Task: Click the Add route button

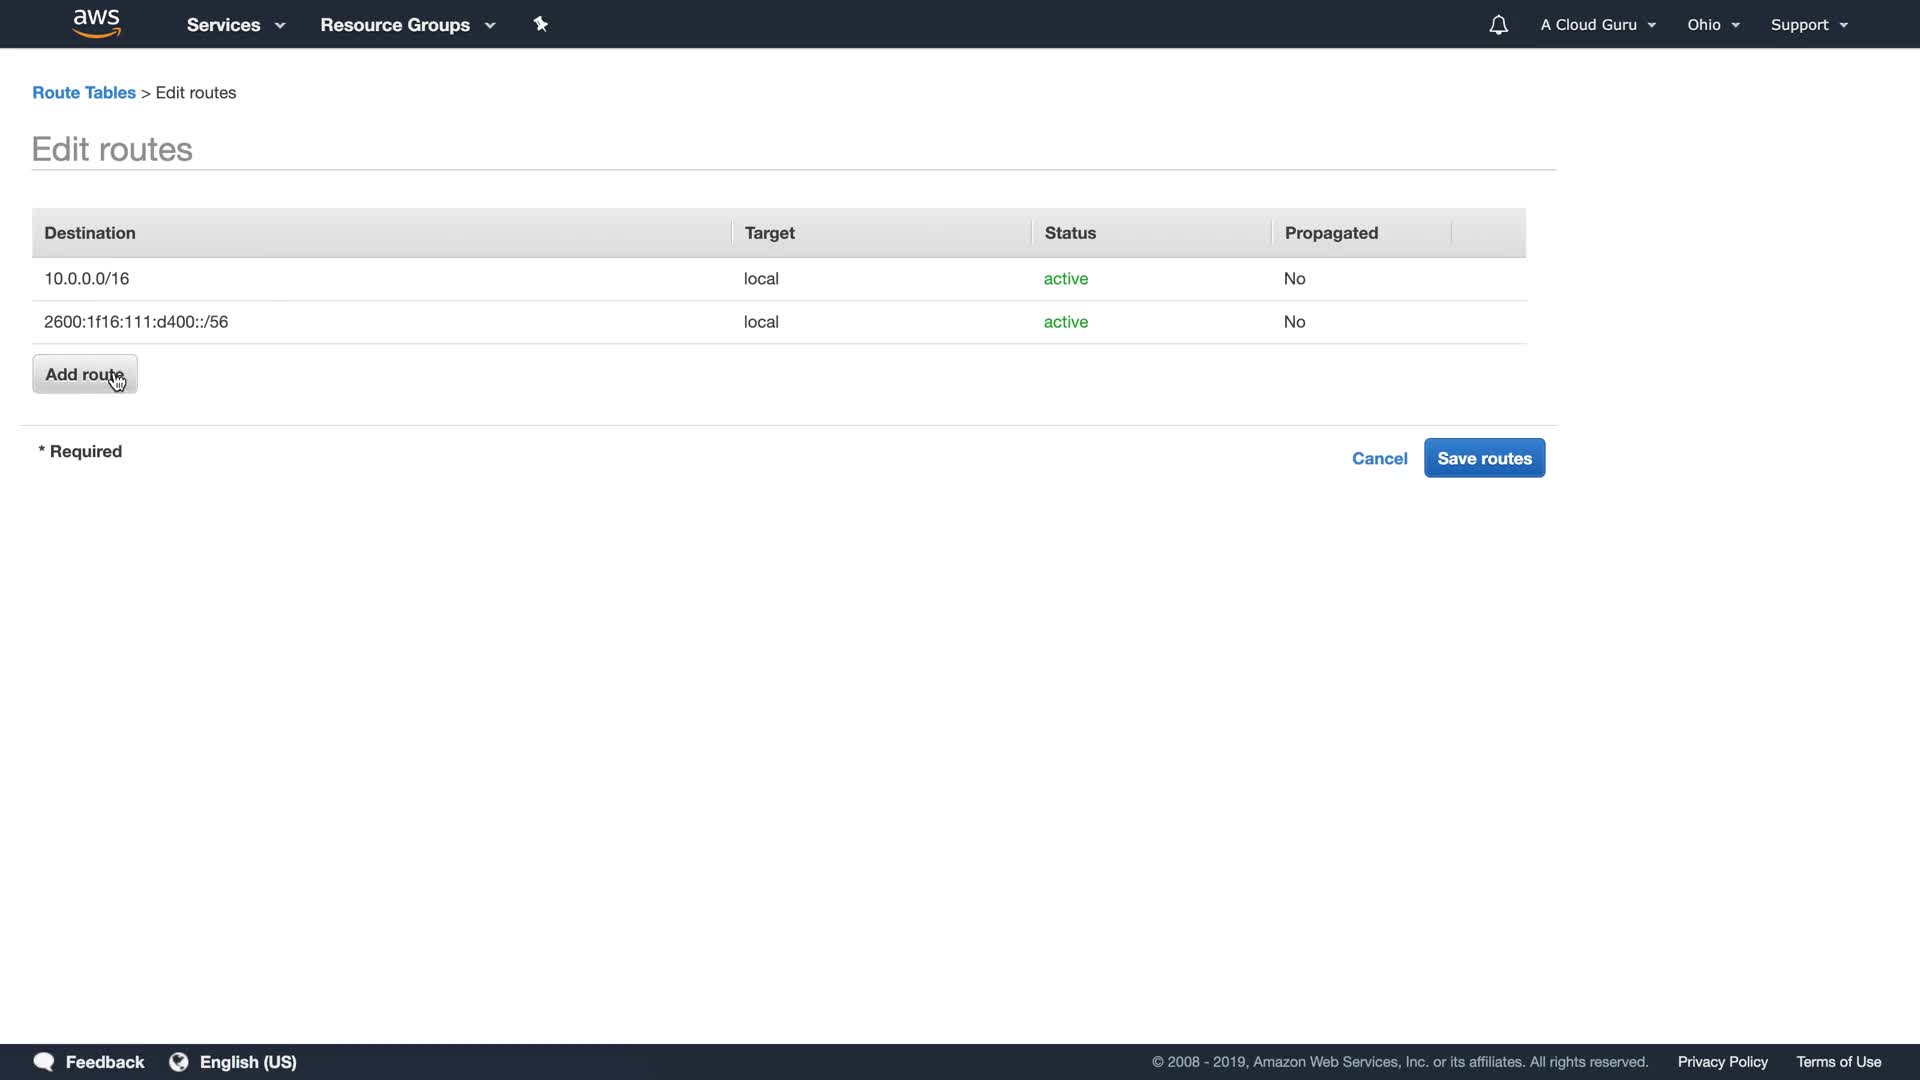Action: click(84, 374)
